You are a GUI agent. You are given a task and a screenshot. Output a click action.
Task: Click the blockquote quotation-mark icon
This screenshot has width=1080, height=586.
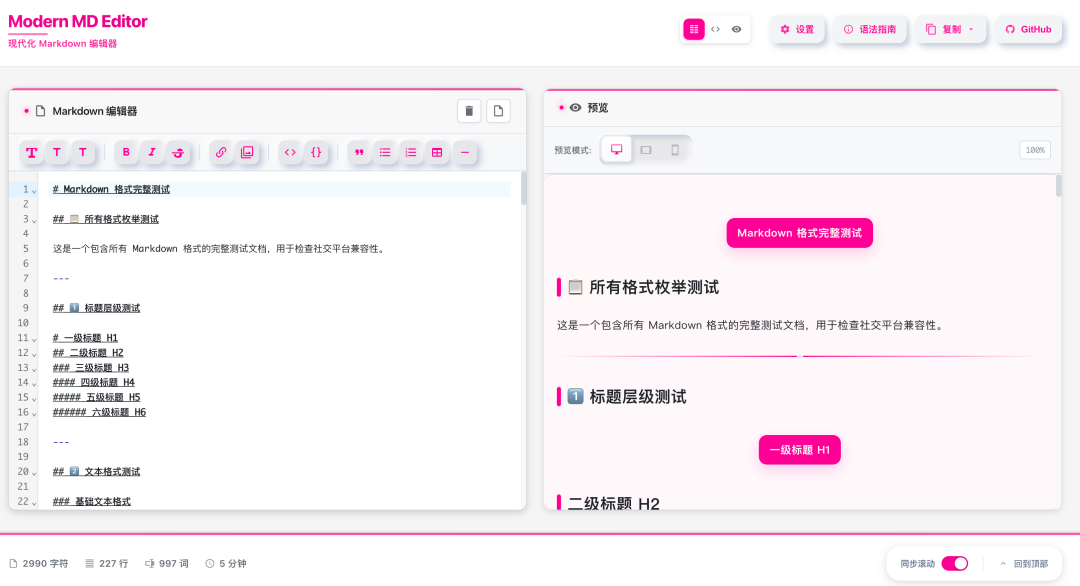pyautogui.click(x=359, y=151)
